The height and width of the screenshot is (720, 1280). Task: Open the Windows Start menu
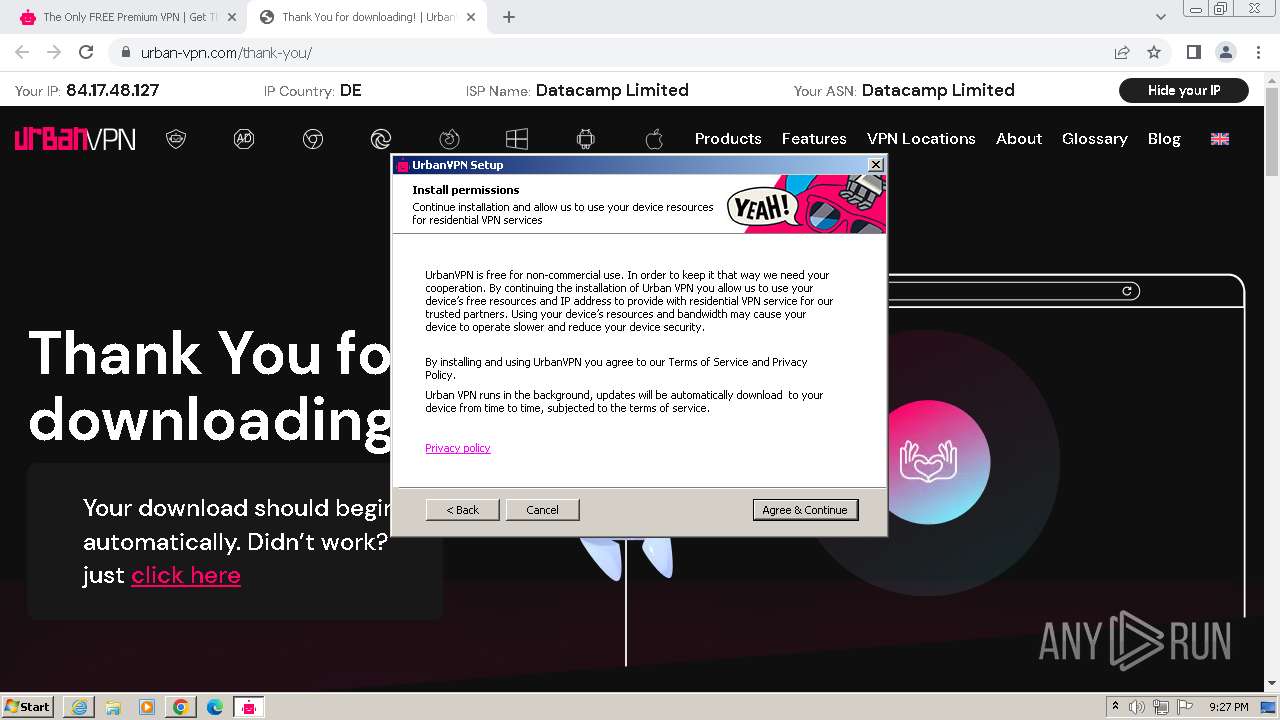click(28, 706)
